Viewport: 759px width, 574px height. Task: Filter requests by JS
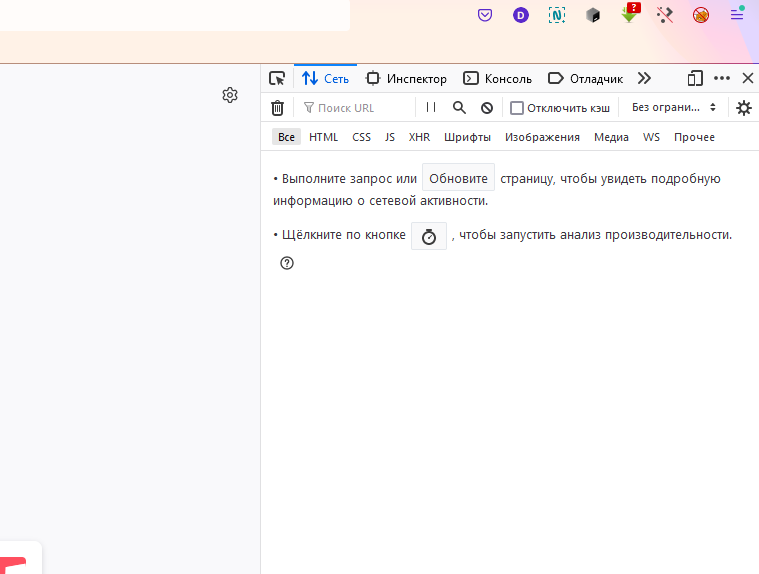point(390,137)
